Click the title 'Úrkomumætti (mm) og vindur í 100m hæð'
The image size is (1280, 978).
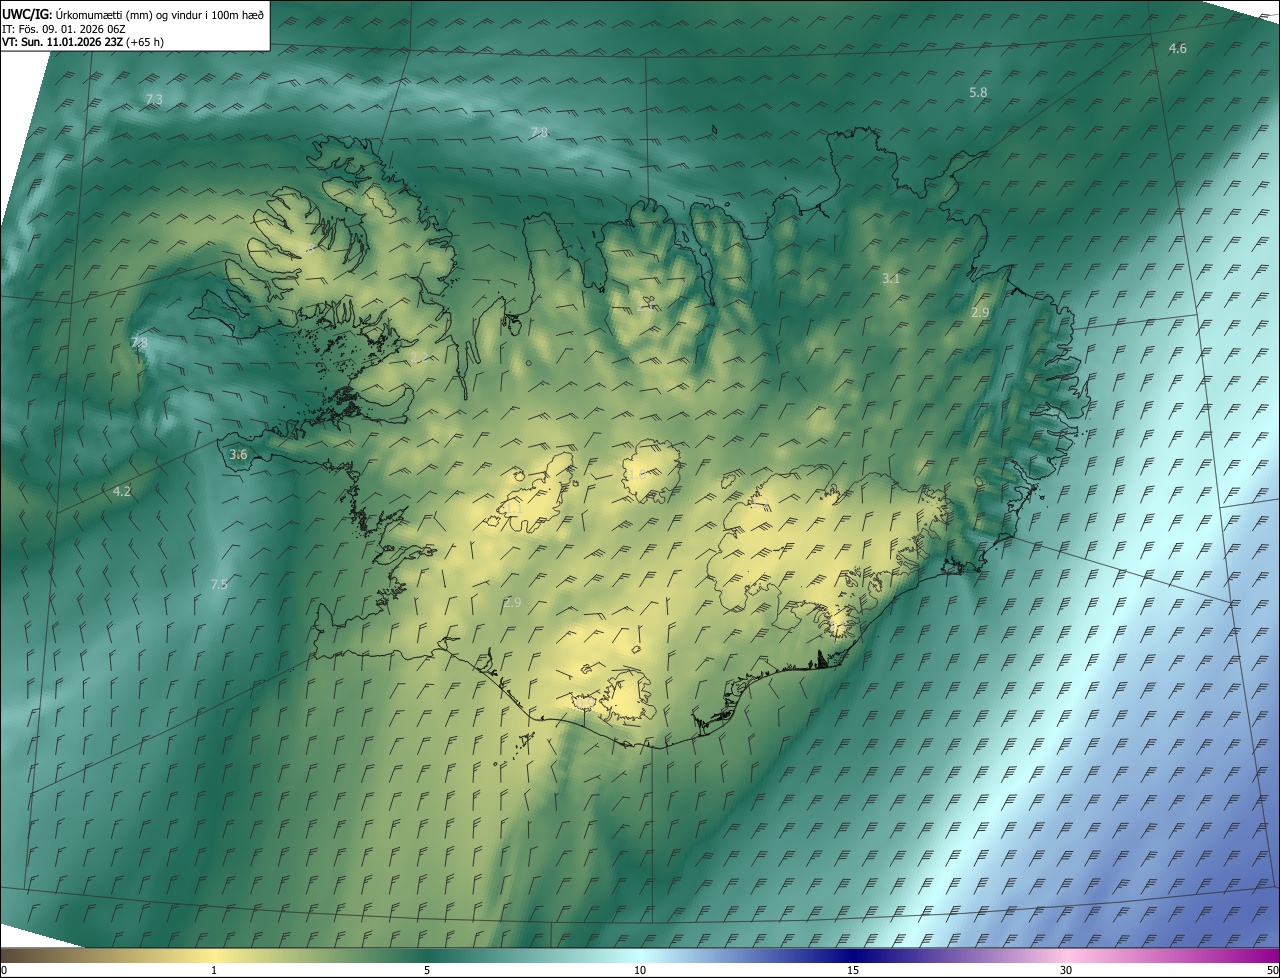(x=159, y=13)
